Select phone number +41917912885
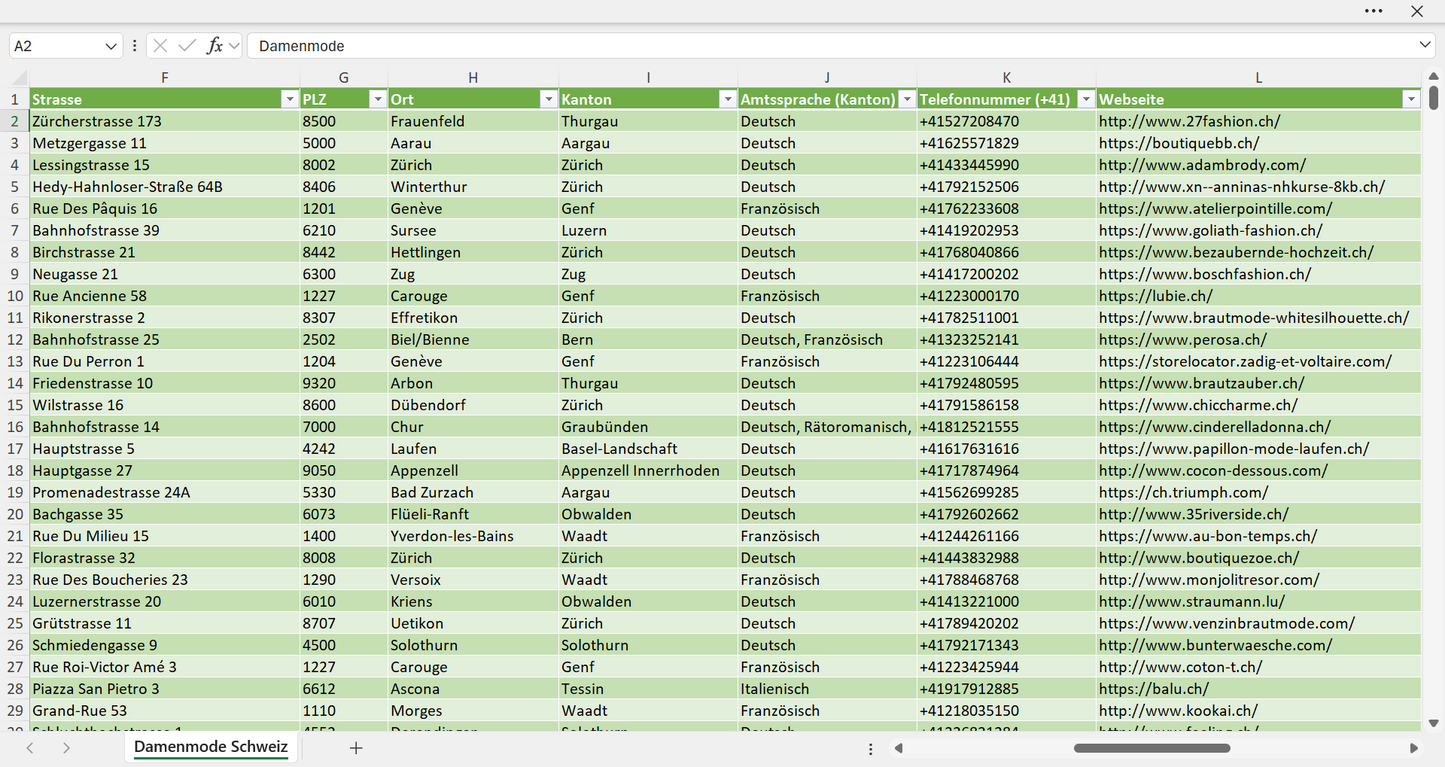This screenshot has height=767, width=1445. [x=1006, y=689]
